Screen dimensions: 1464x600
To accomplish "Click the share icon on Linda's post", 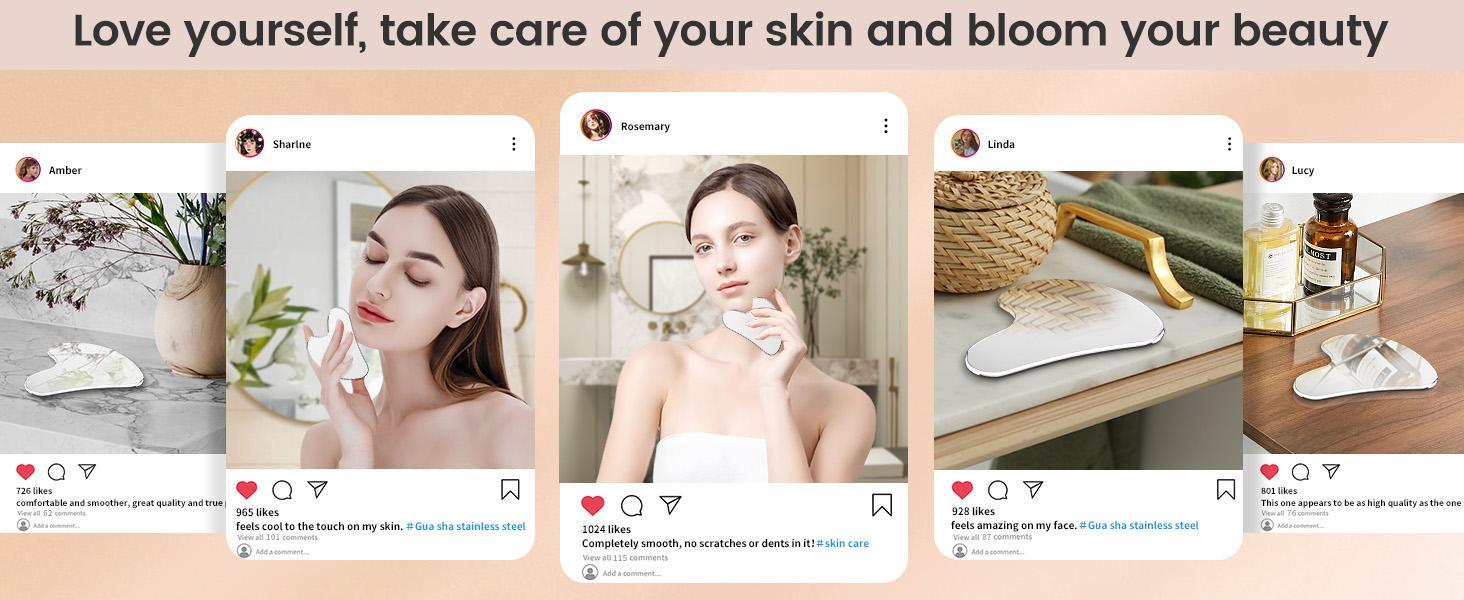I will pos(1033,489).
